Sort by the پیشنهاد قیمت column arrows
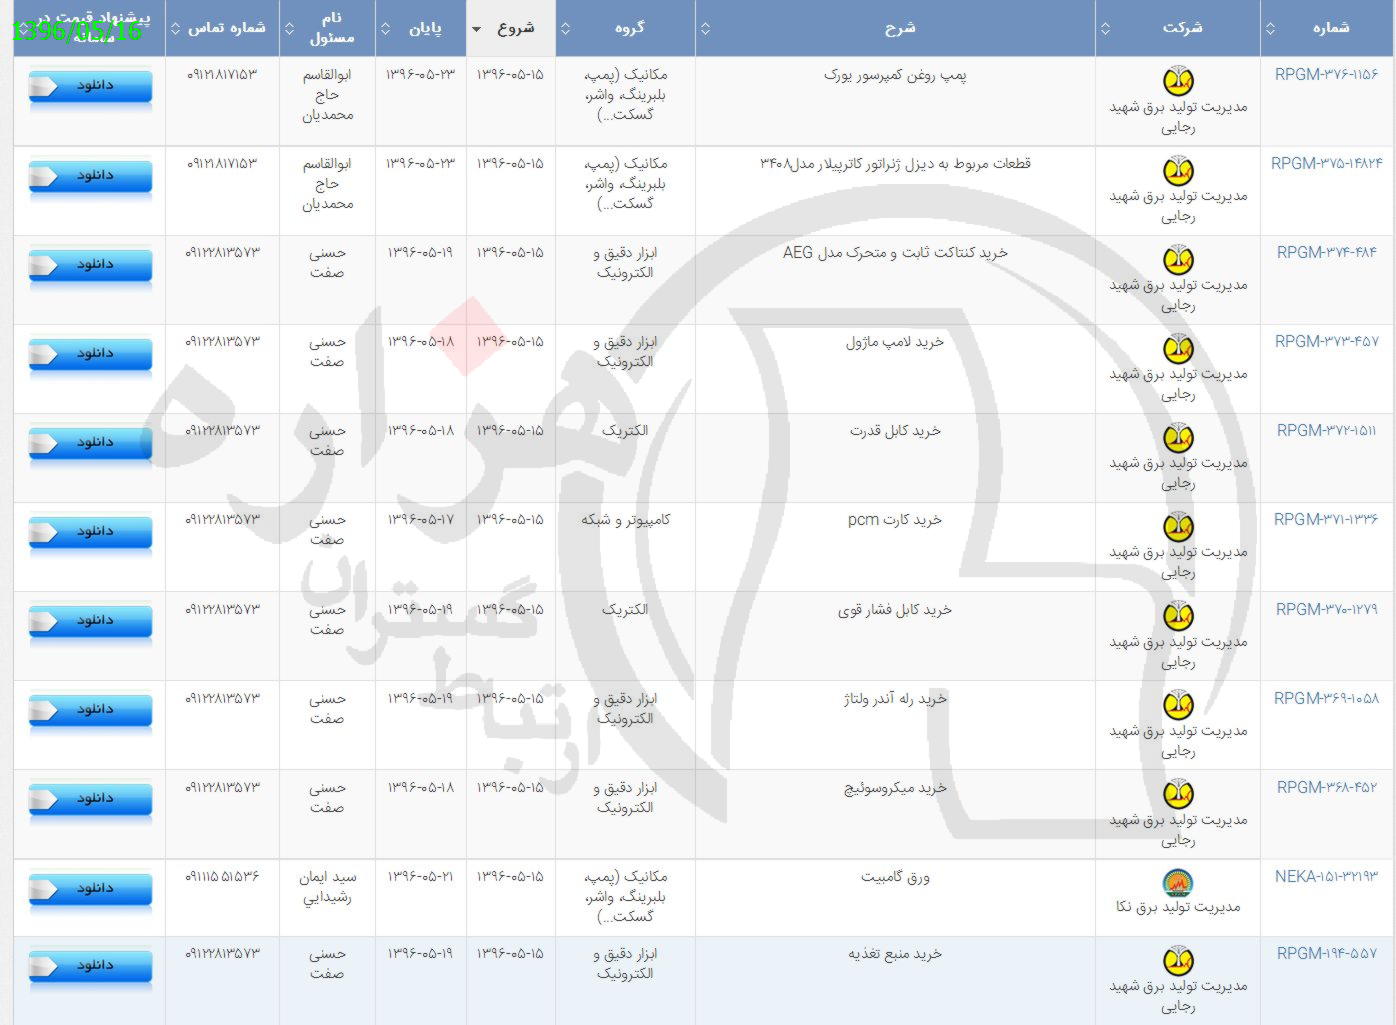Screen dimensions: 1396x1025 (x=23, y=28)
